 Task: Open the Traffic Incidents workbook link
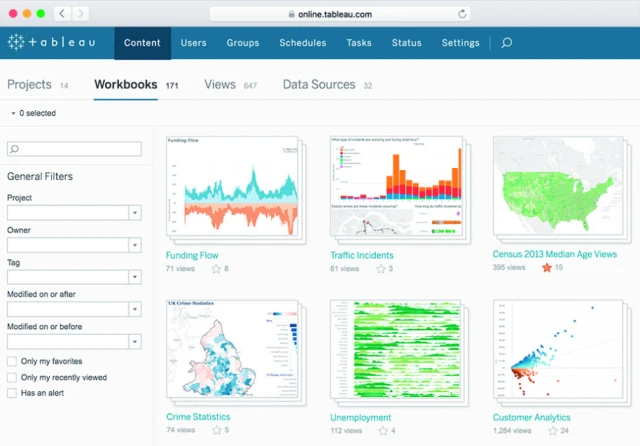coord(362,255)
